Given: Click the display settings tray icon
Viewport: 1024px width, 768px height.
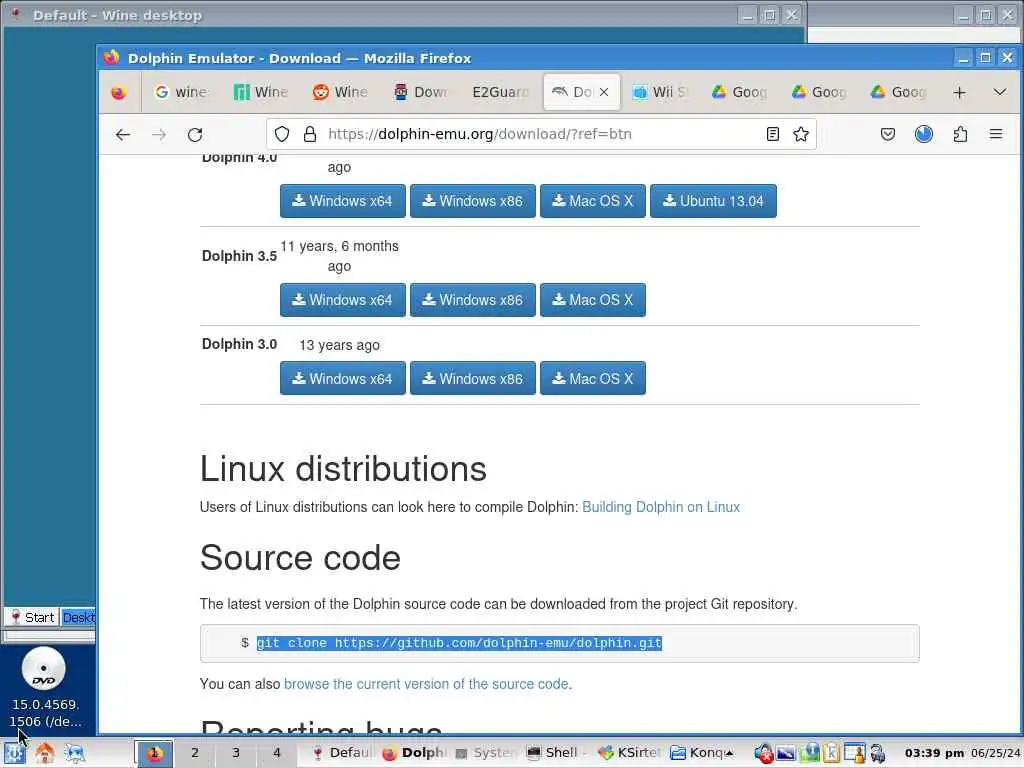Looking at the screenshot, I should click(x=786, y=753).
